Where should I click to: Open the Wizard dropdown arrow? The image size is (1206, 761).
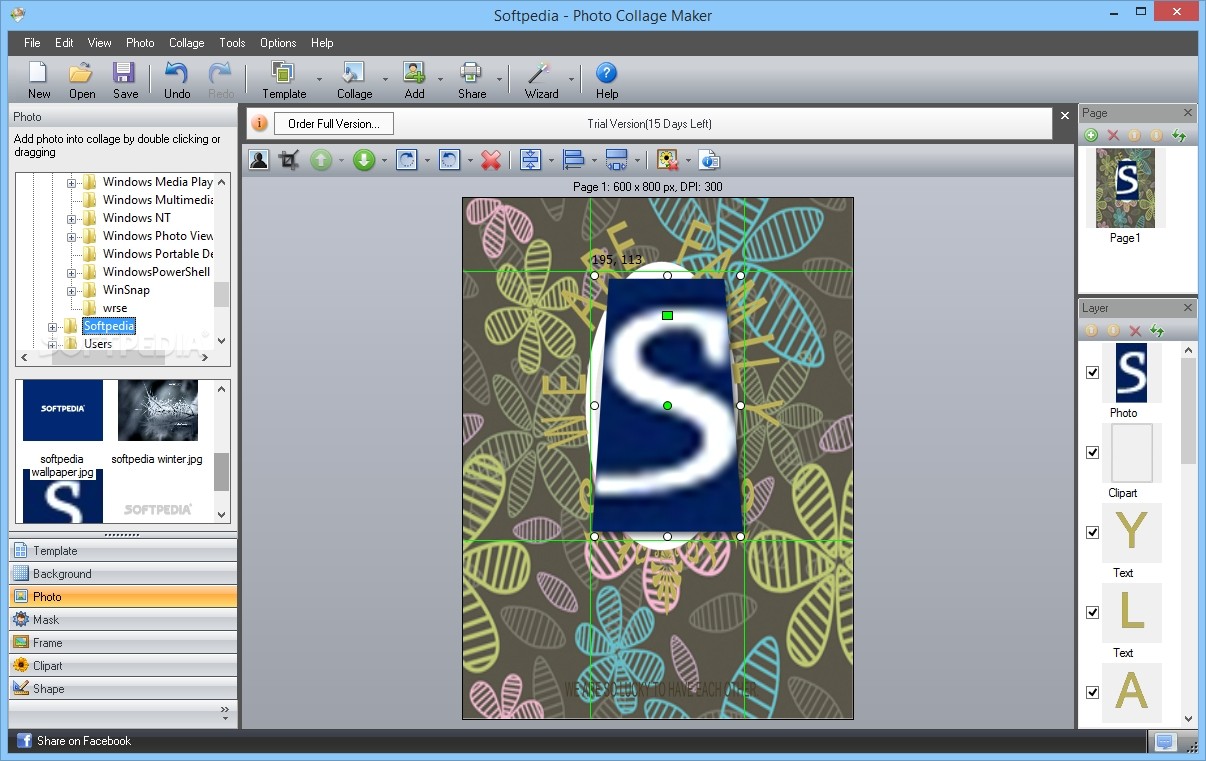click(x=572, y=80)
